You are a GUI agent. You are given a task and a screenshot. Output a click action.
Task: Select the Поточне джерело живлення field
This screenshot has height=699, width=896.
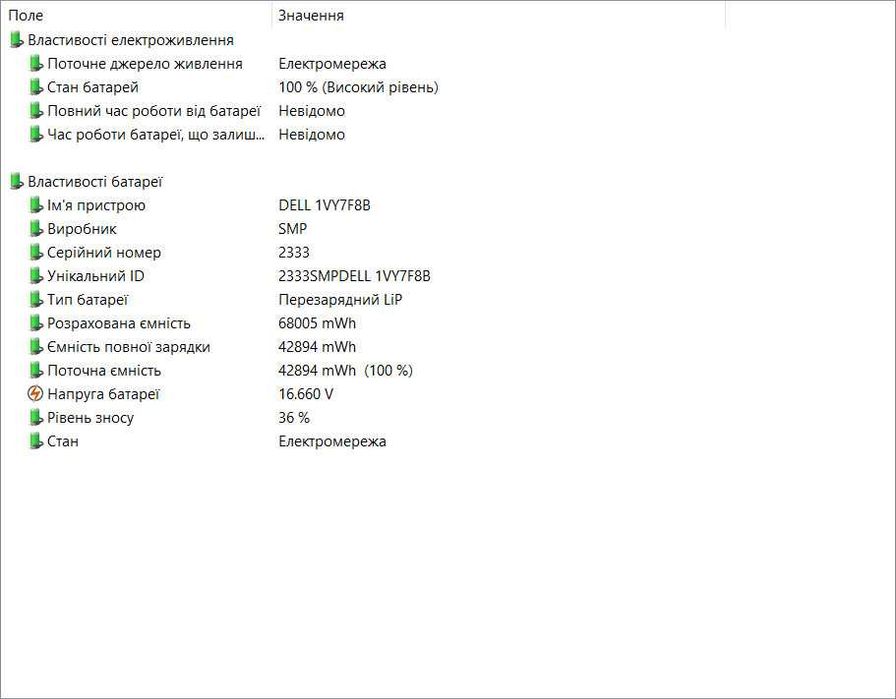(x=145, y=63)
